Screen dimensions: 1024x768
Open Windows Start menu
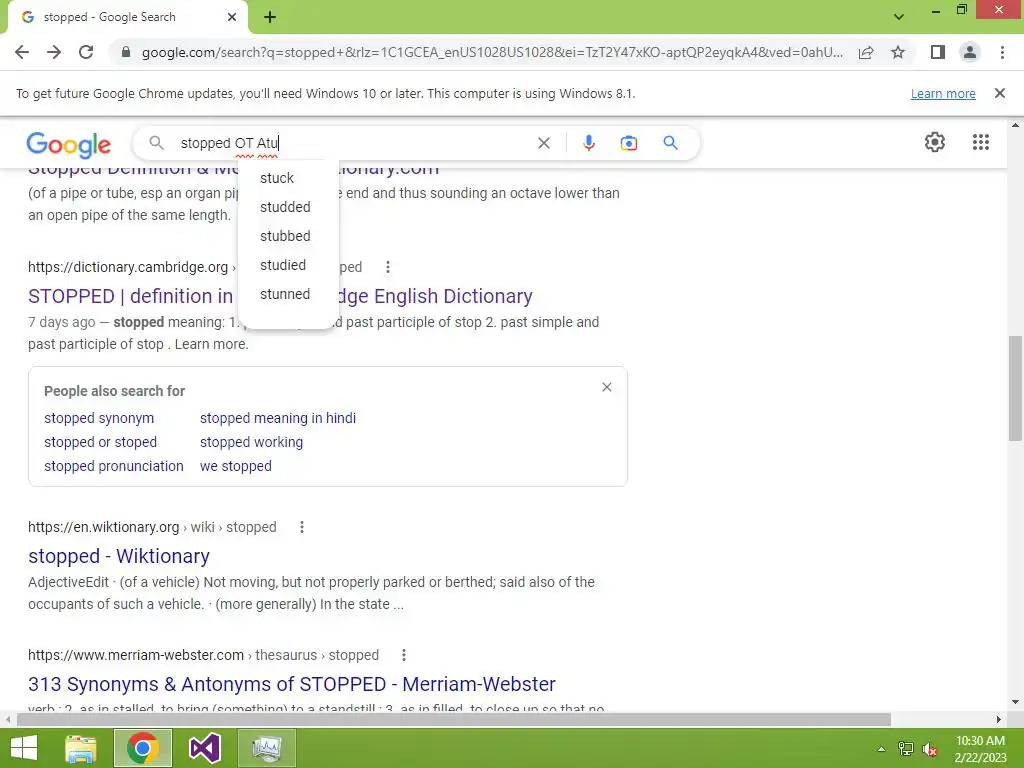[24, 748]
